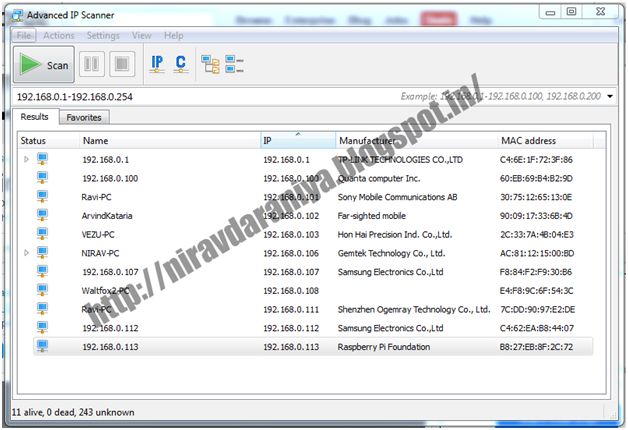The width and height of the screenshot is (628, 430).
Task: Sort by the IP column header
Action: (x=298, y=141)
